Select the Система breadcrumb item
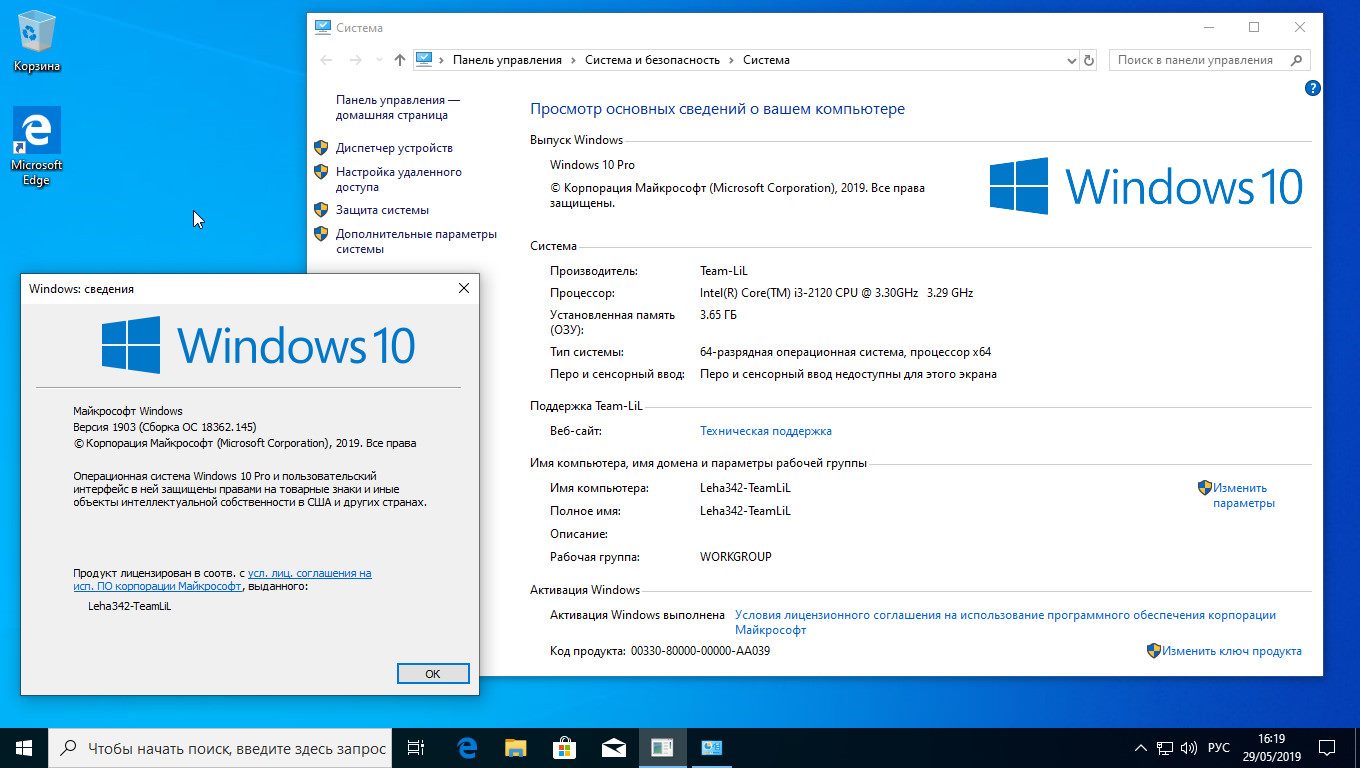 766,60
